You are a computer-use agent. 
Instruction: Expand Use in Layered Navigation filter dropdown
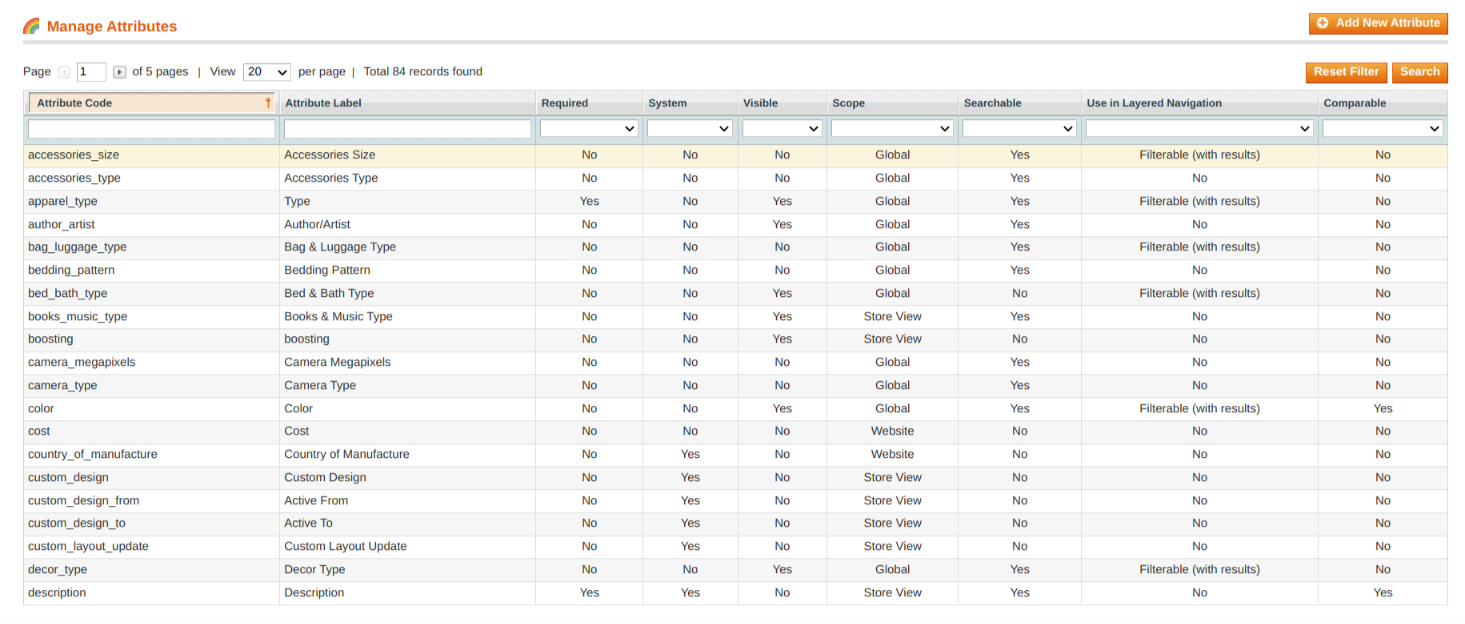pyautogui.click(x=1199, y=129)
